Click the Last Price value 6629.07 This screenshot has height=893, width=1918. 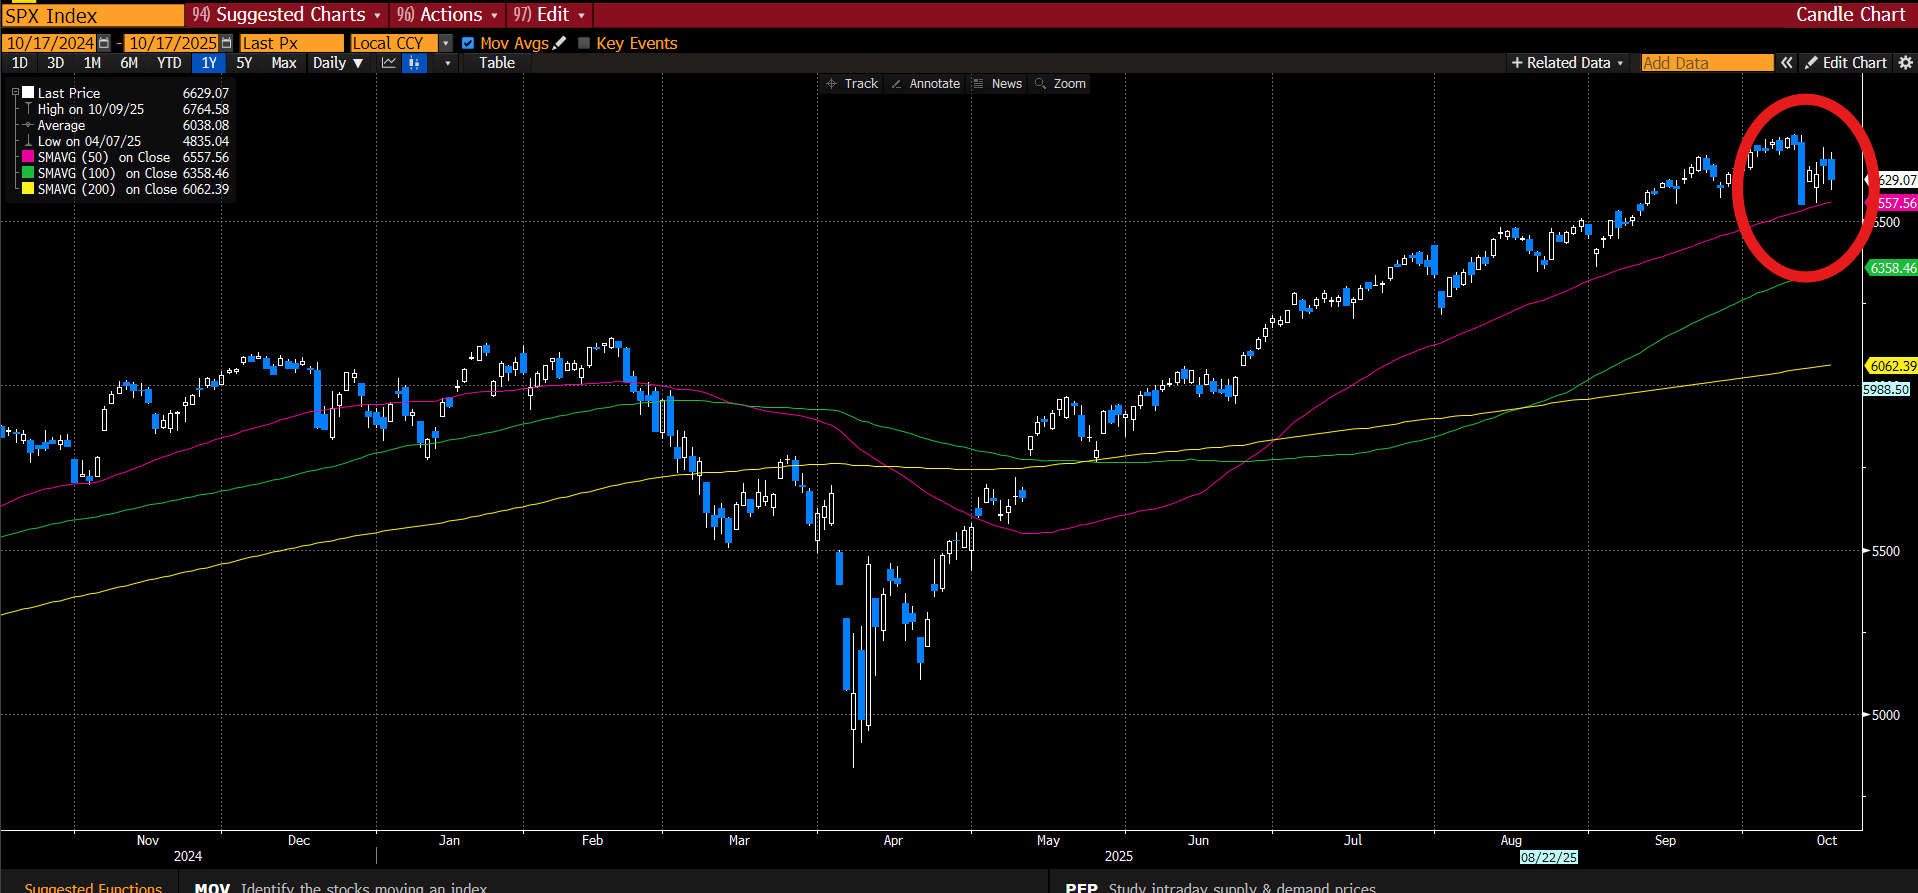coord(205,93)
